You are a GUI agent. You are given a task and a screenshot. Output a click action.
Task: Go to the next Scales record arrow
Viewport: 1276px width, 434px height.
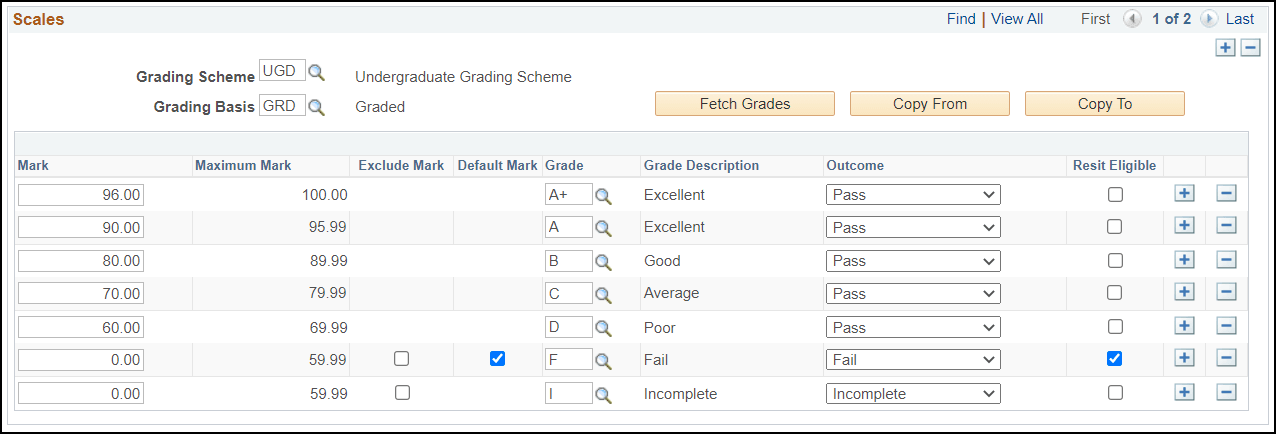(1209, 19)
